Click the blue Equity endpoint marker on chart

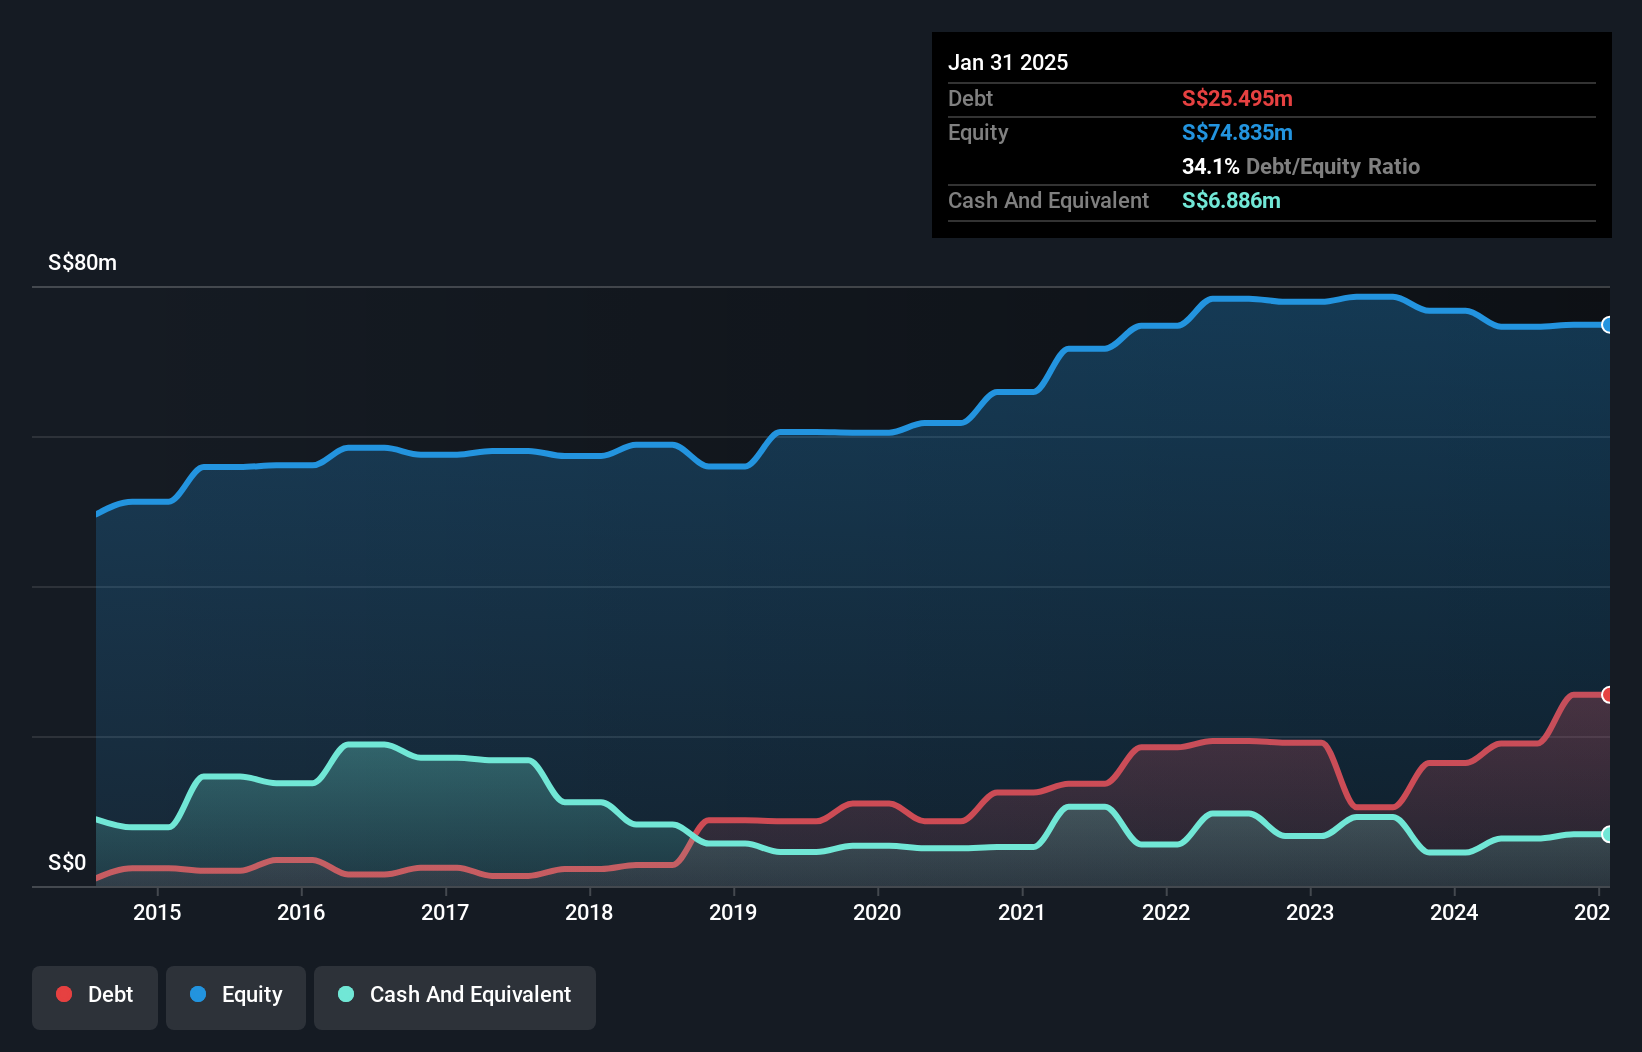coord(1607,325)
